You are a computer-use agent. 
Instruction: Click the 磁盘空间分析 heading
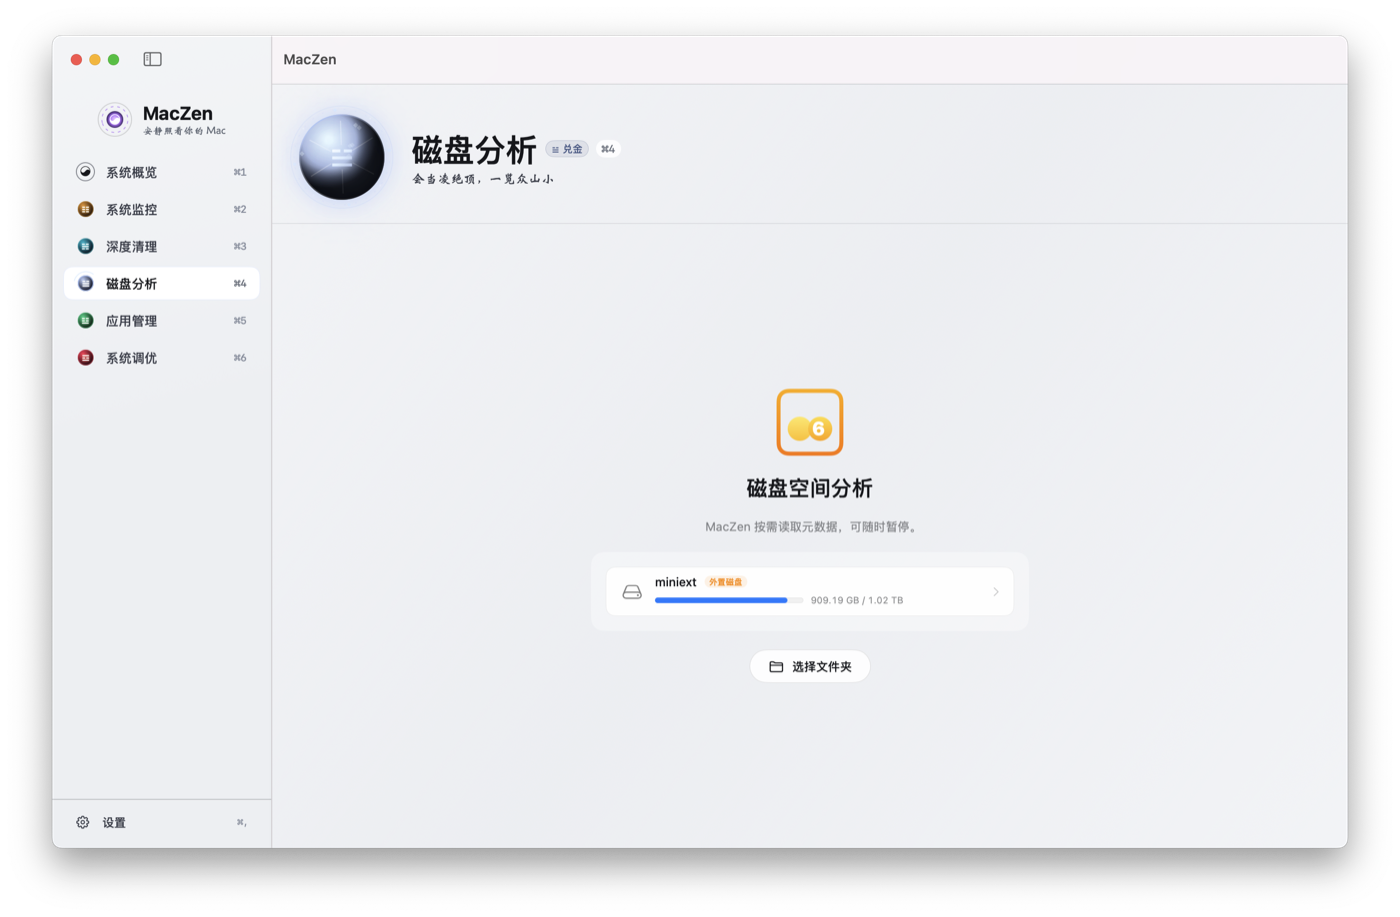click(x=810, y=488)
